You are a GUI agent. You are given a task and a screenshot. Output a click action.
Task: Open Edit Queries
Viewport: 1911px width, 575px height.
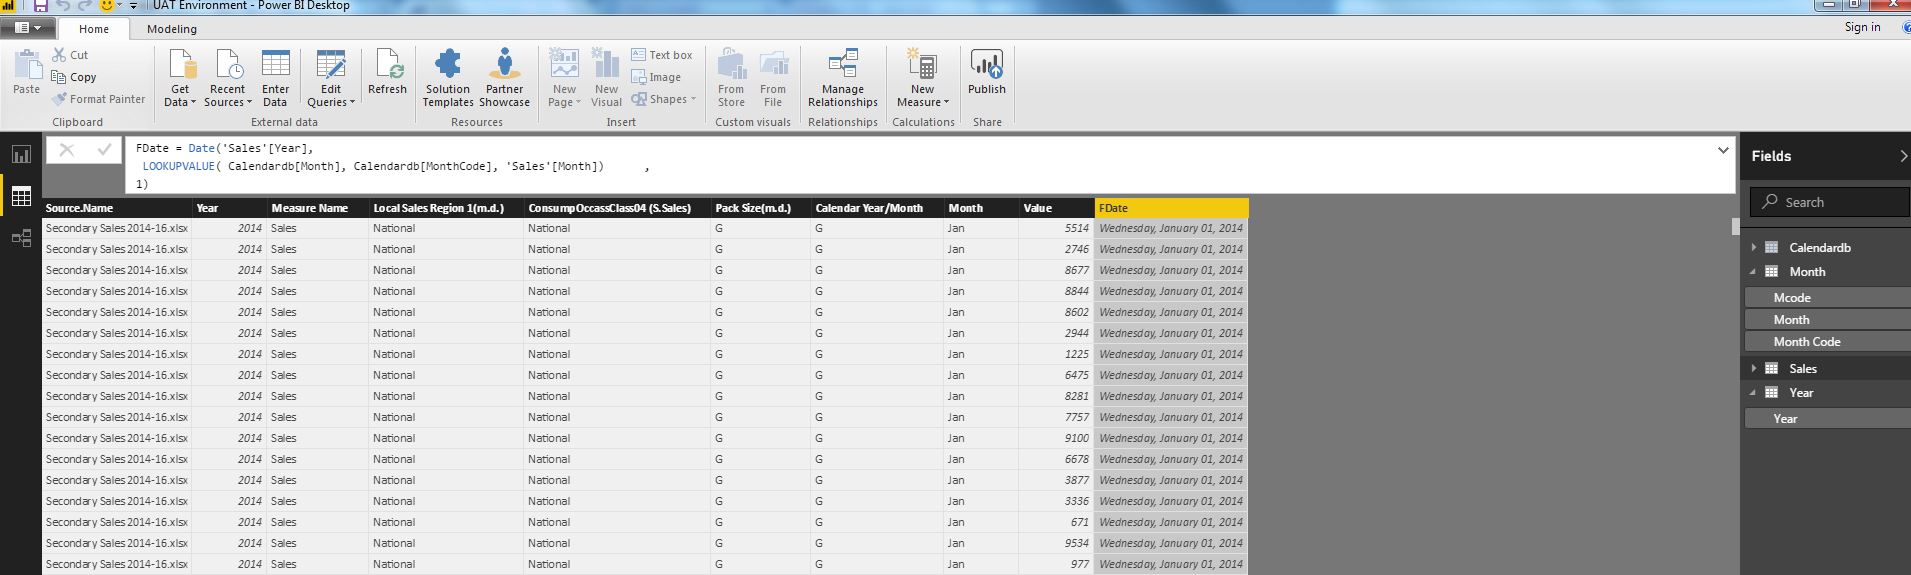(331, 78)
